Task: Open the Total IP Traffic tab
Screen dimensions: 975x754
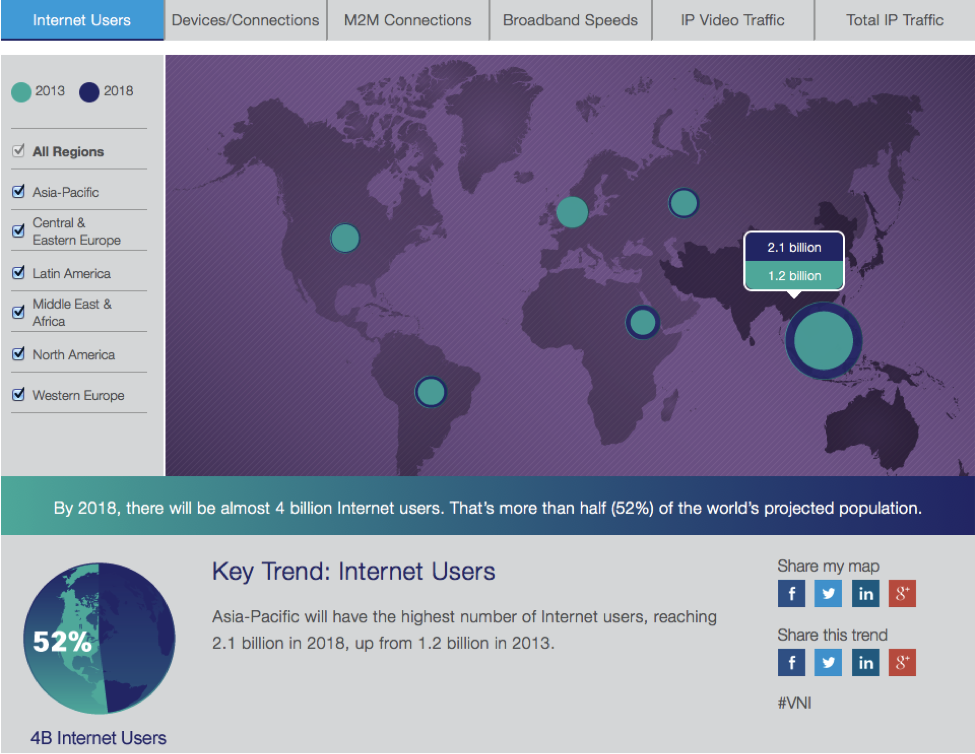Action: pyautogui.click(x=893, y=19)
